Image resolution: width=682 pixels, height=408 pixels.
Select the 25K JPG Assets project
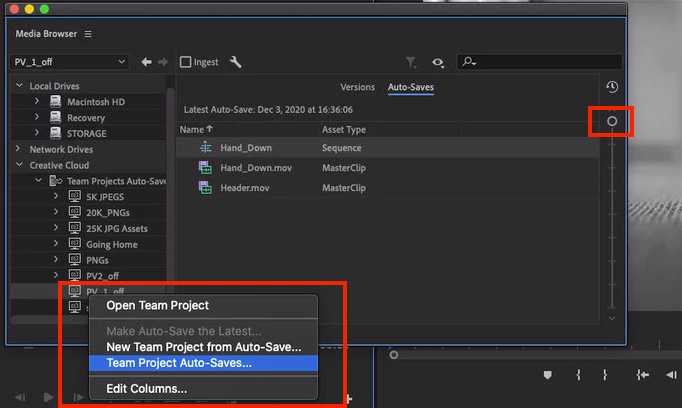click(x=117, y=229)
